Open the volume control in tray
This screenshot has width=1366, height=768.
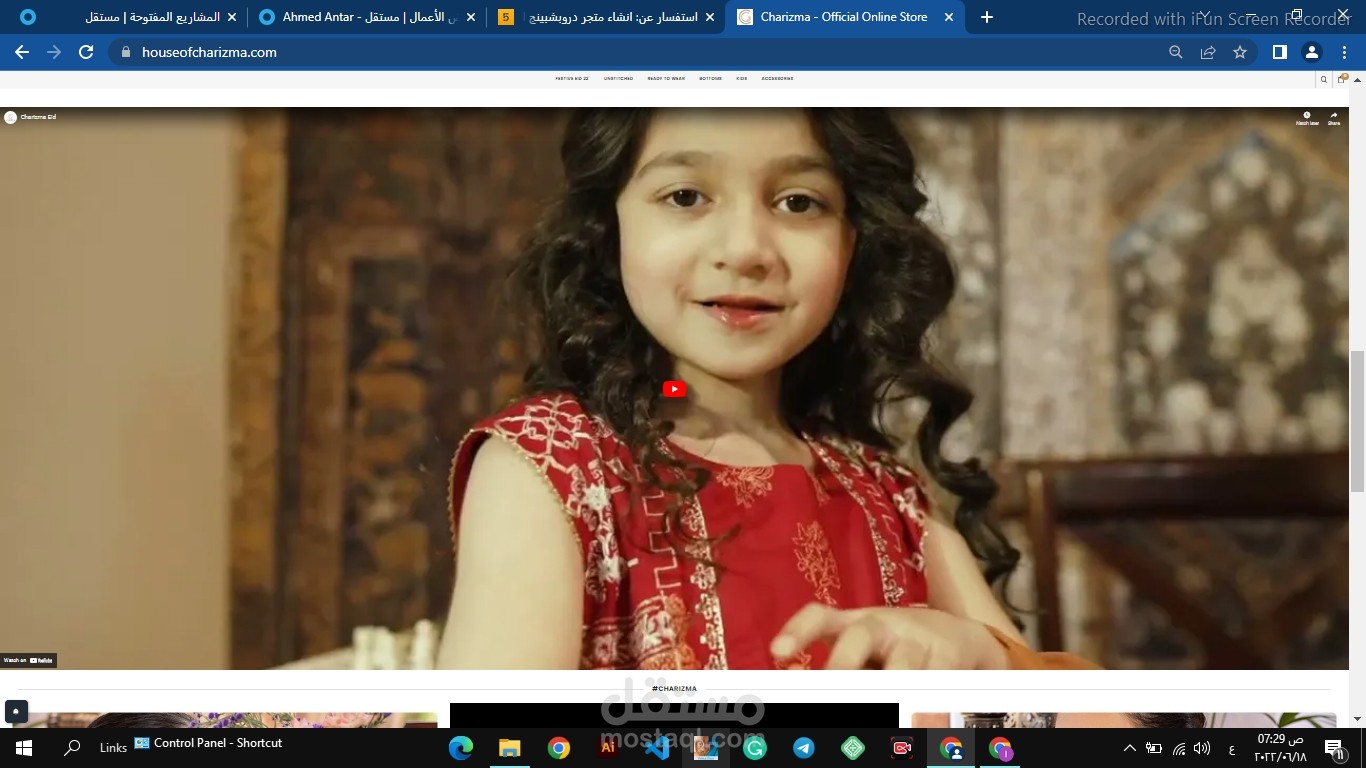coord(1203,748)
